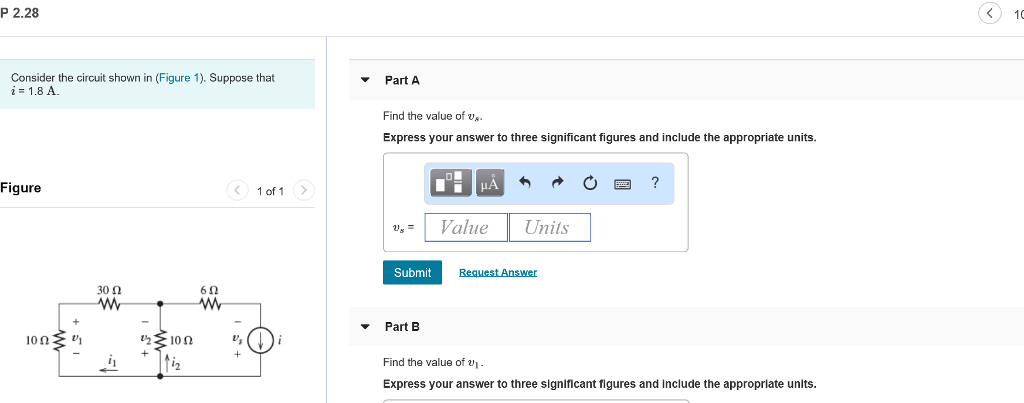Collapse the Part B section
Screen dimensions: 1024x403
tap(365, 327)
